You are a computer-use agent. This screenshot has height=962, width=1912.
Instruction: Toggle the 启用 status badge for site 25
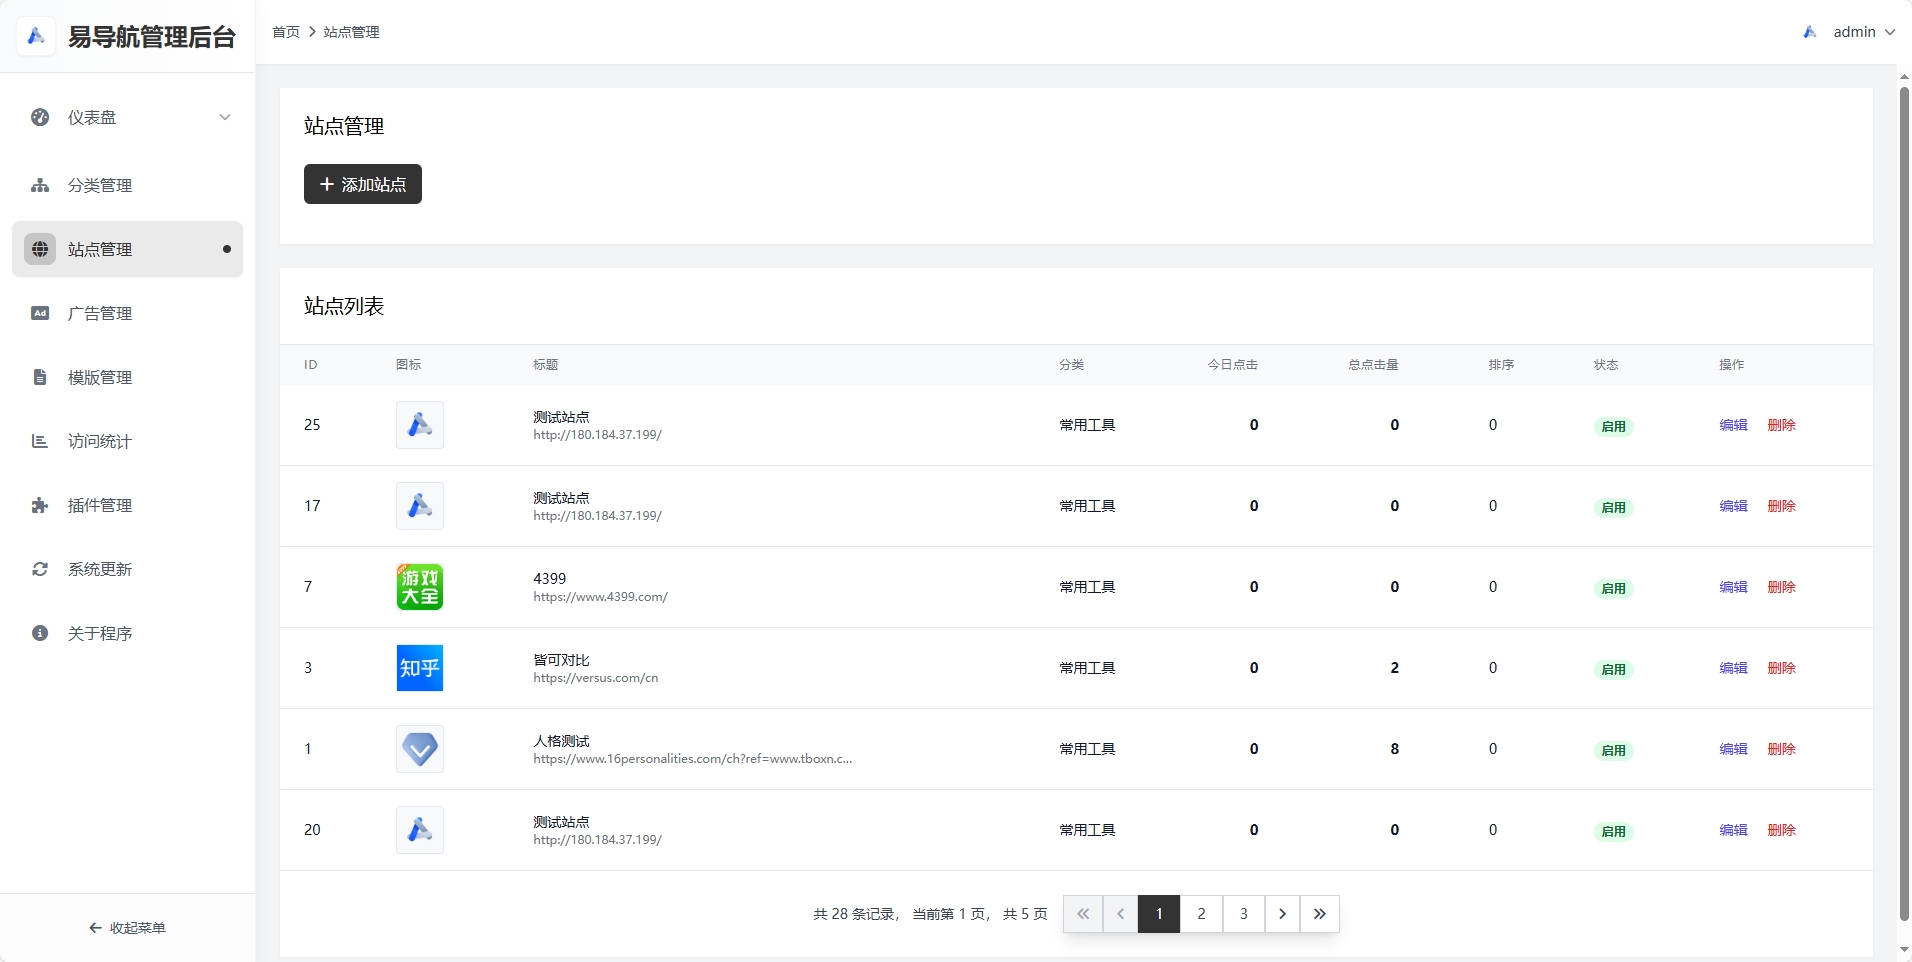pyautogui.click(x=1613, y=427)
